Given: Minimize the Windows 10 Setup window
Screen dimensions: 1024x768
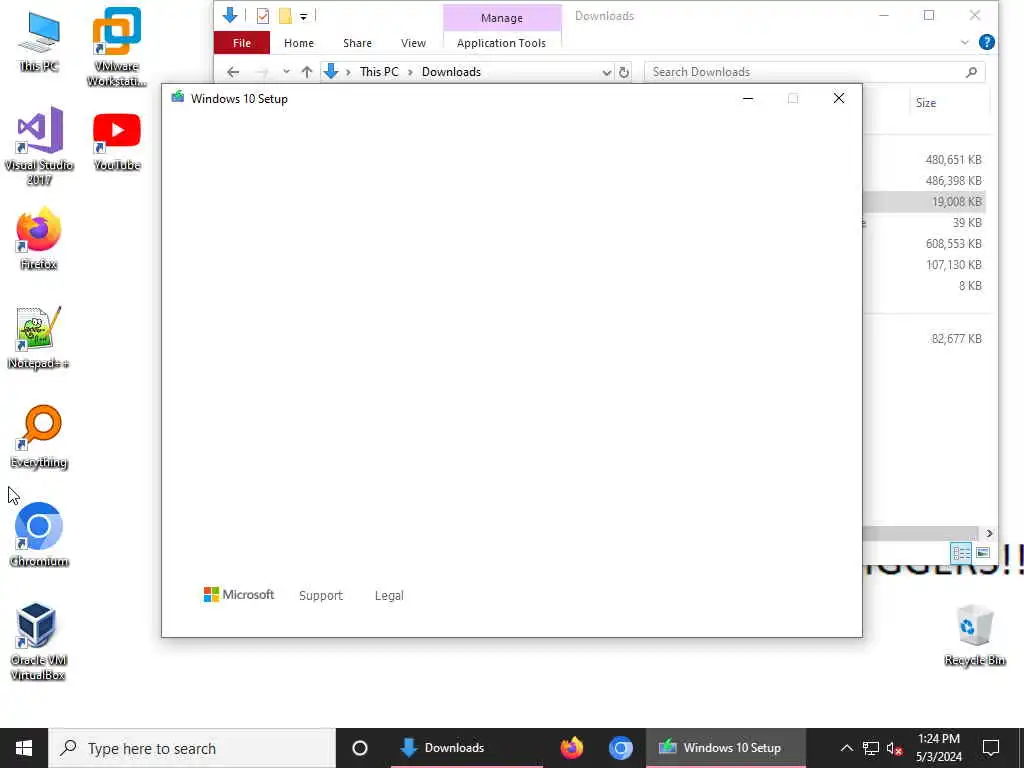Looking at the screenshot, I should coord(748,99).
